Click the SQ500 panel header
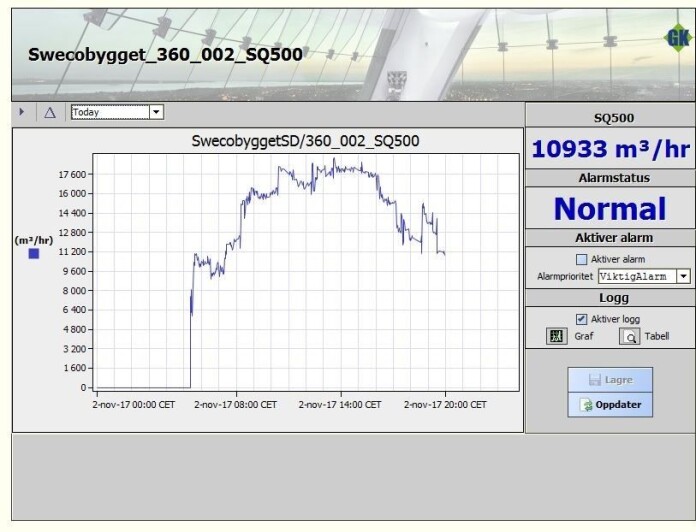This screenshot has width=696, height=532. 614,118
